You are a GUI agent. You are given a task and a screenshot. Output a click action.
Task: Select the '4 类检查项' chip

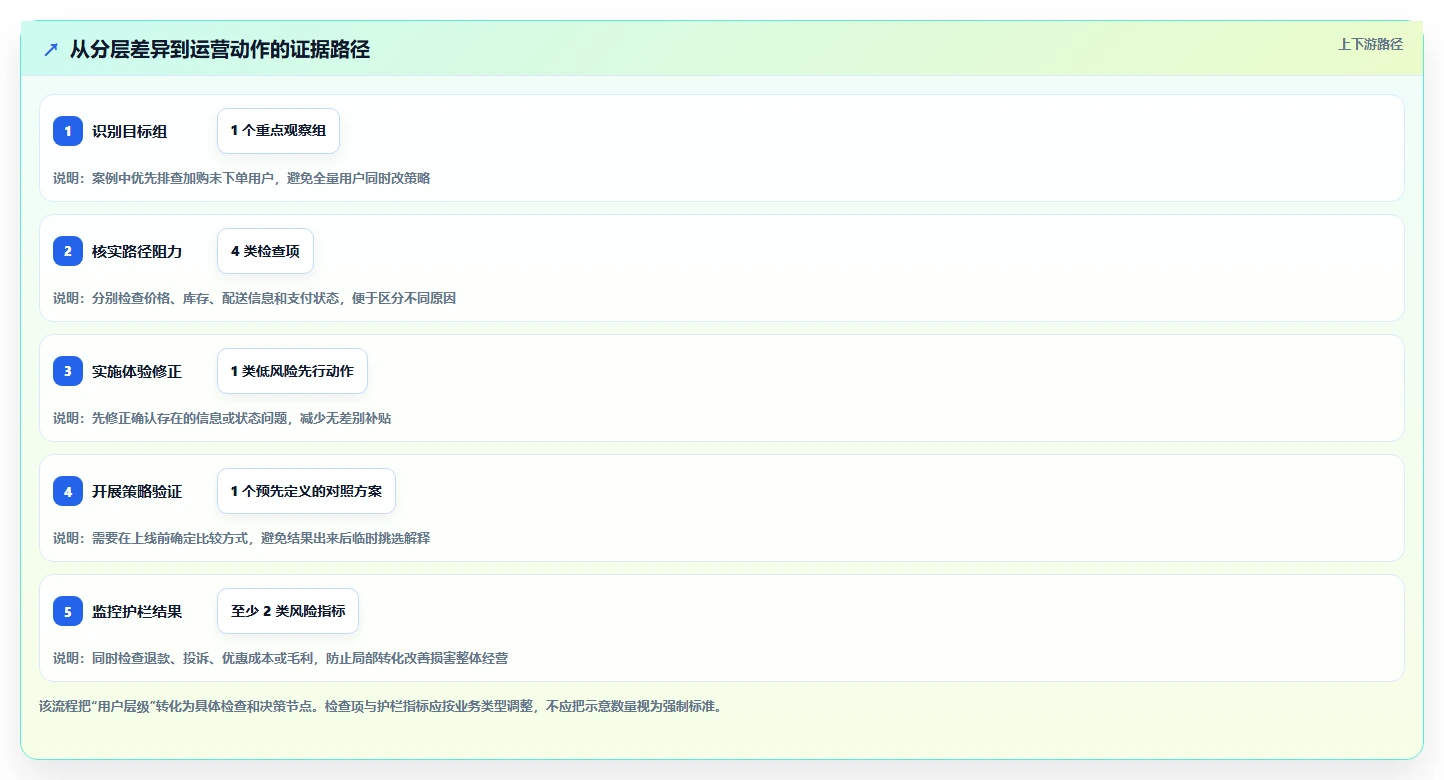click(265, 251)
